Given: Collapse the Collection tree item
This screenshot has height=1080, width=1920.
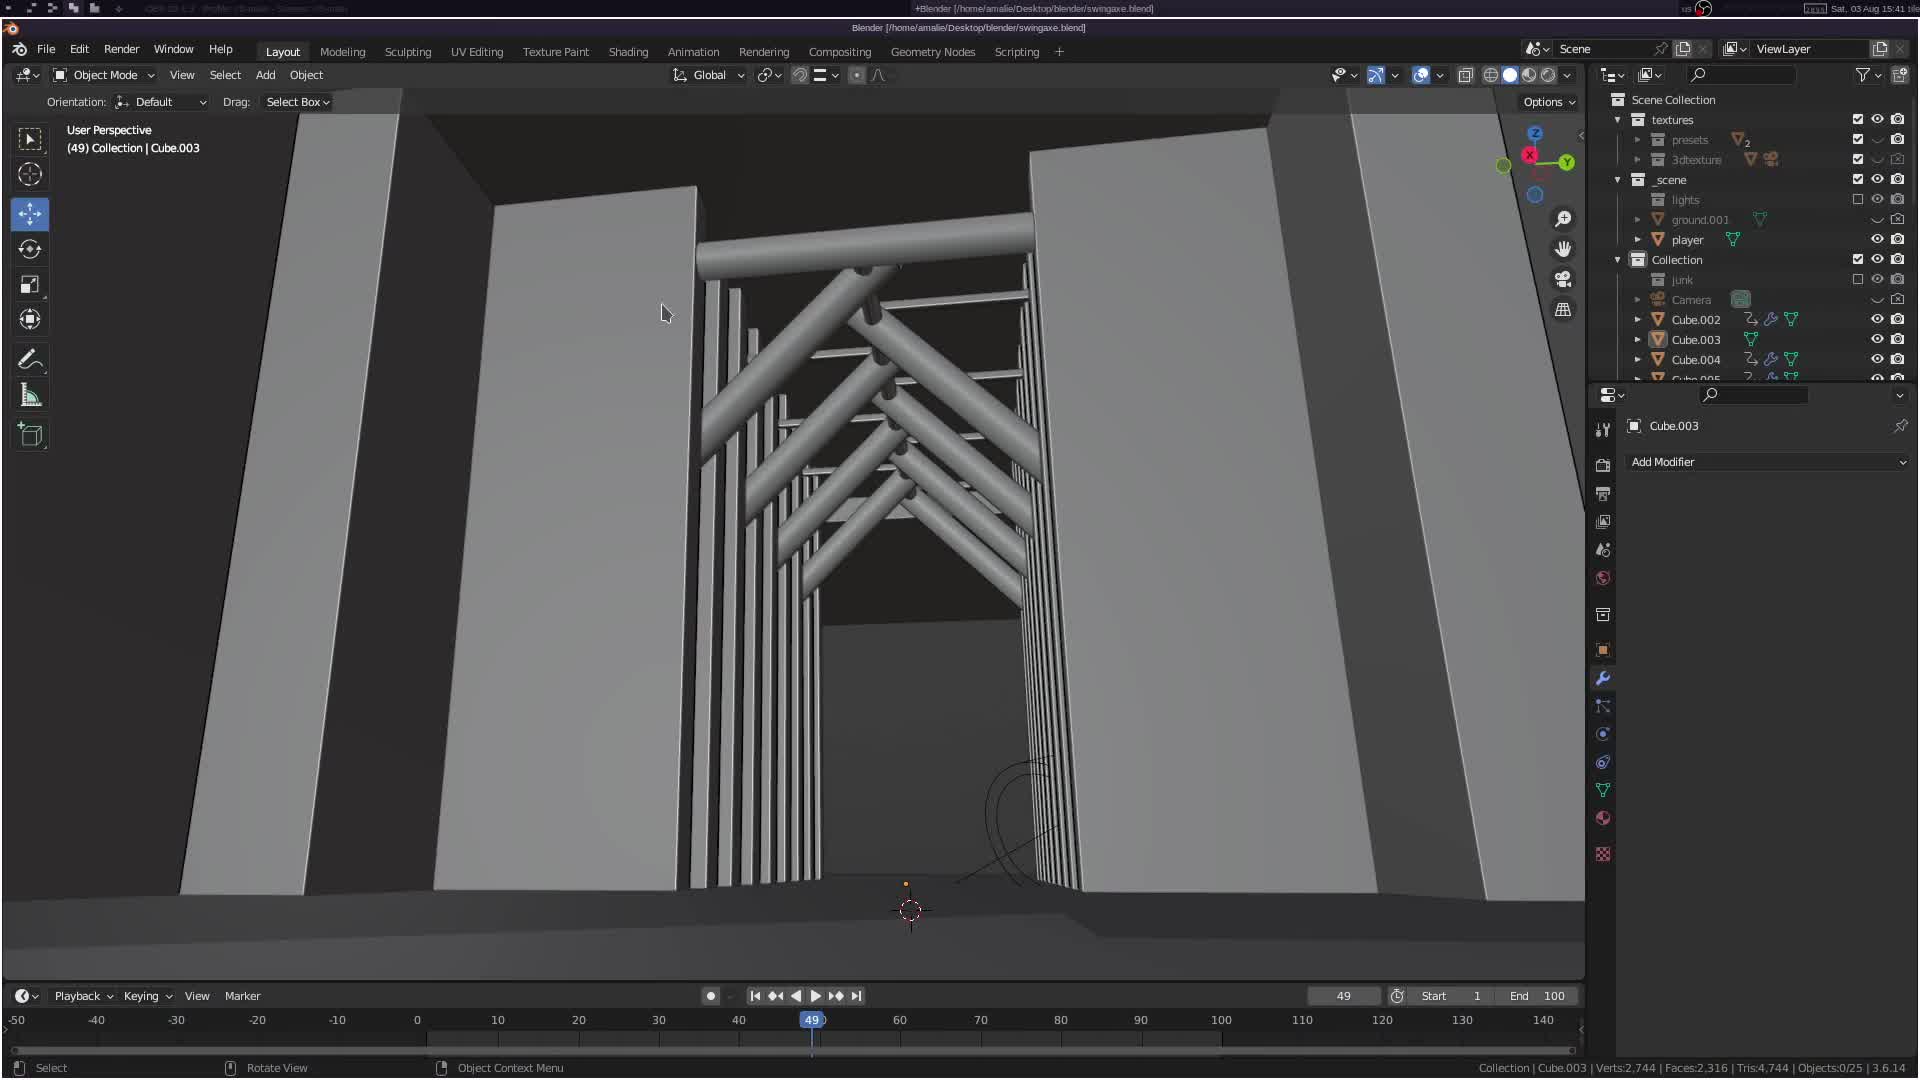Looking at the screenshot, I should (x=1618, y=260).
